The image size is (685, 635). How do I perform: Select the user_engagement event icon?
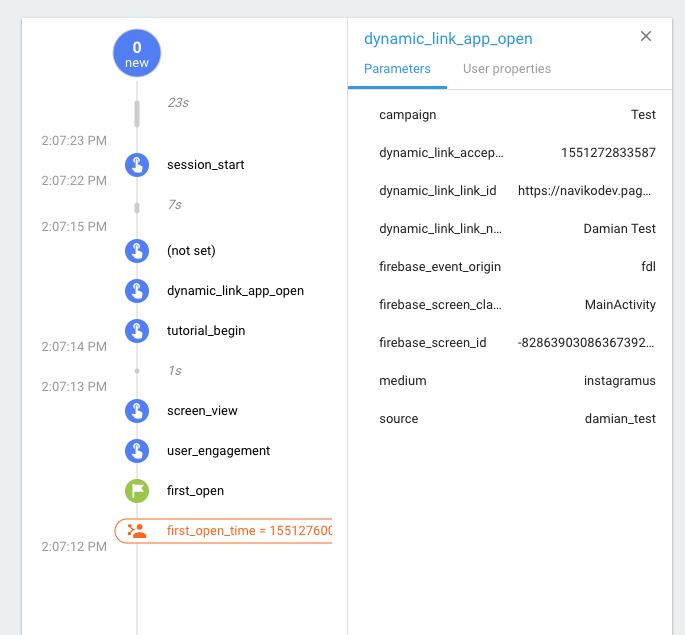[x=137, y=451]
